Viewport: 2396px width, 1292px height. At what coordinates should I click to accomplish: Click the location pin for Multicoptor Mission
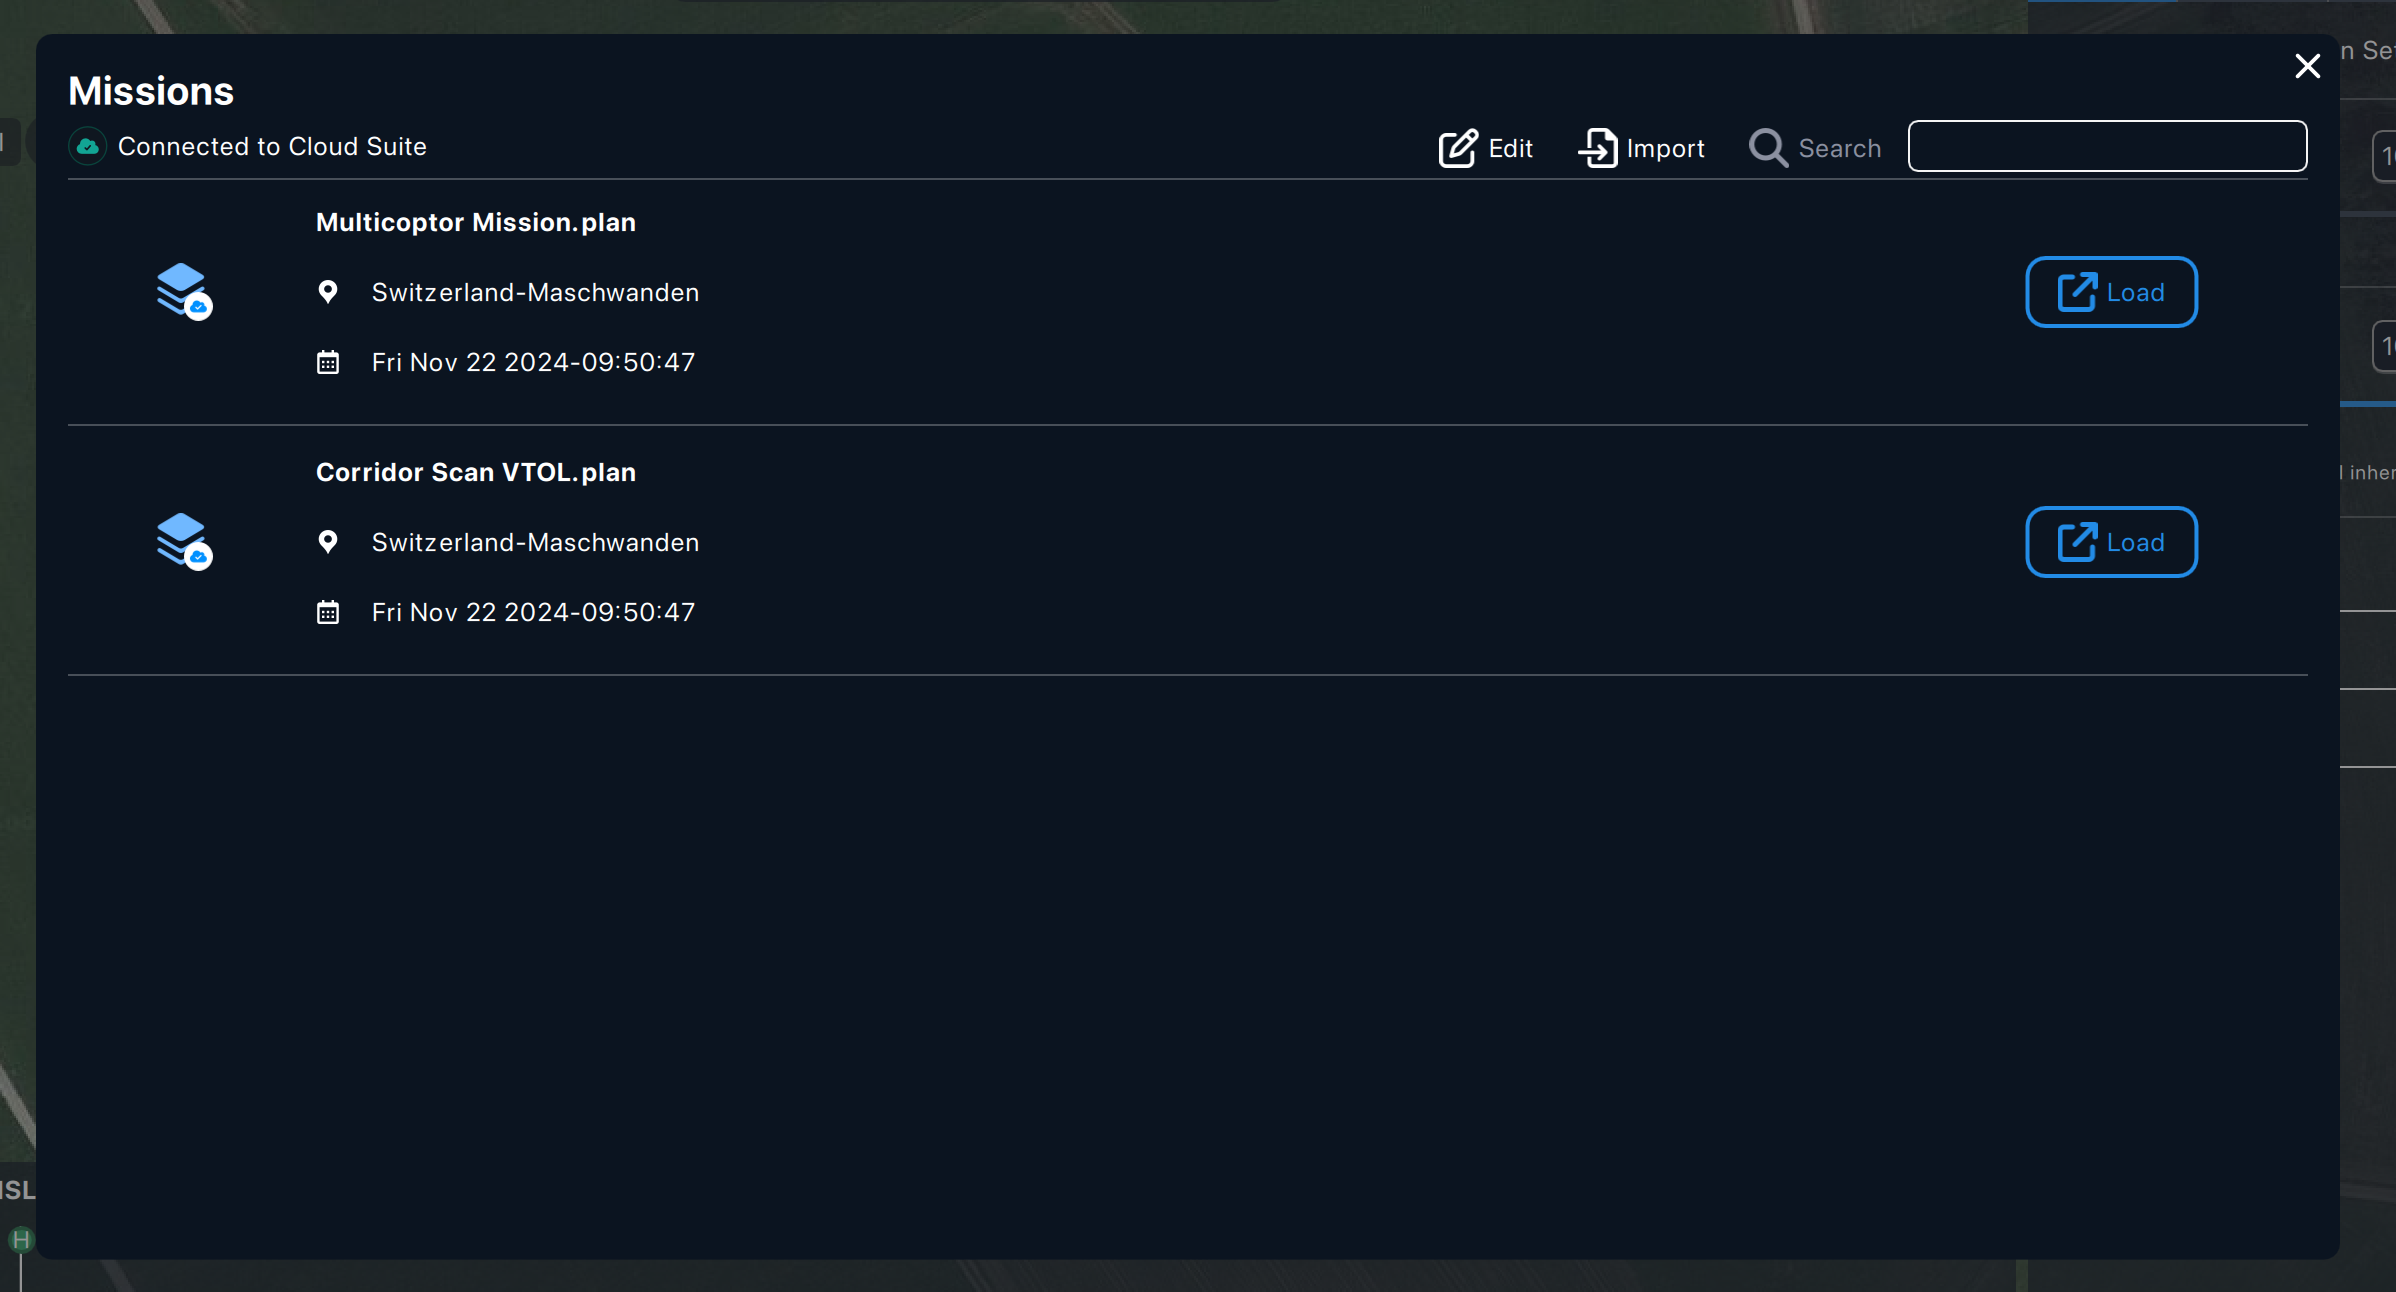tap(328, 292)
